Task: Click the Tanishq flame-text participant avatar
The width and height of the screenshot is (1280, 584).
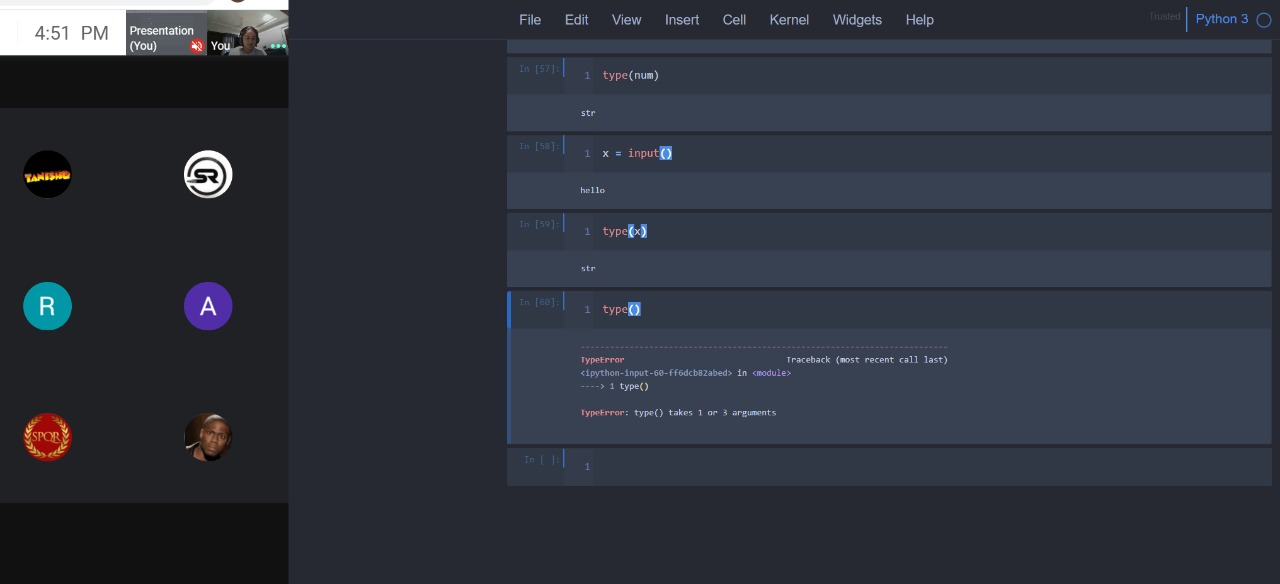Action: click(x=48, y=175)
